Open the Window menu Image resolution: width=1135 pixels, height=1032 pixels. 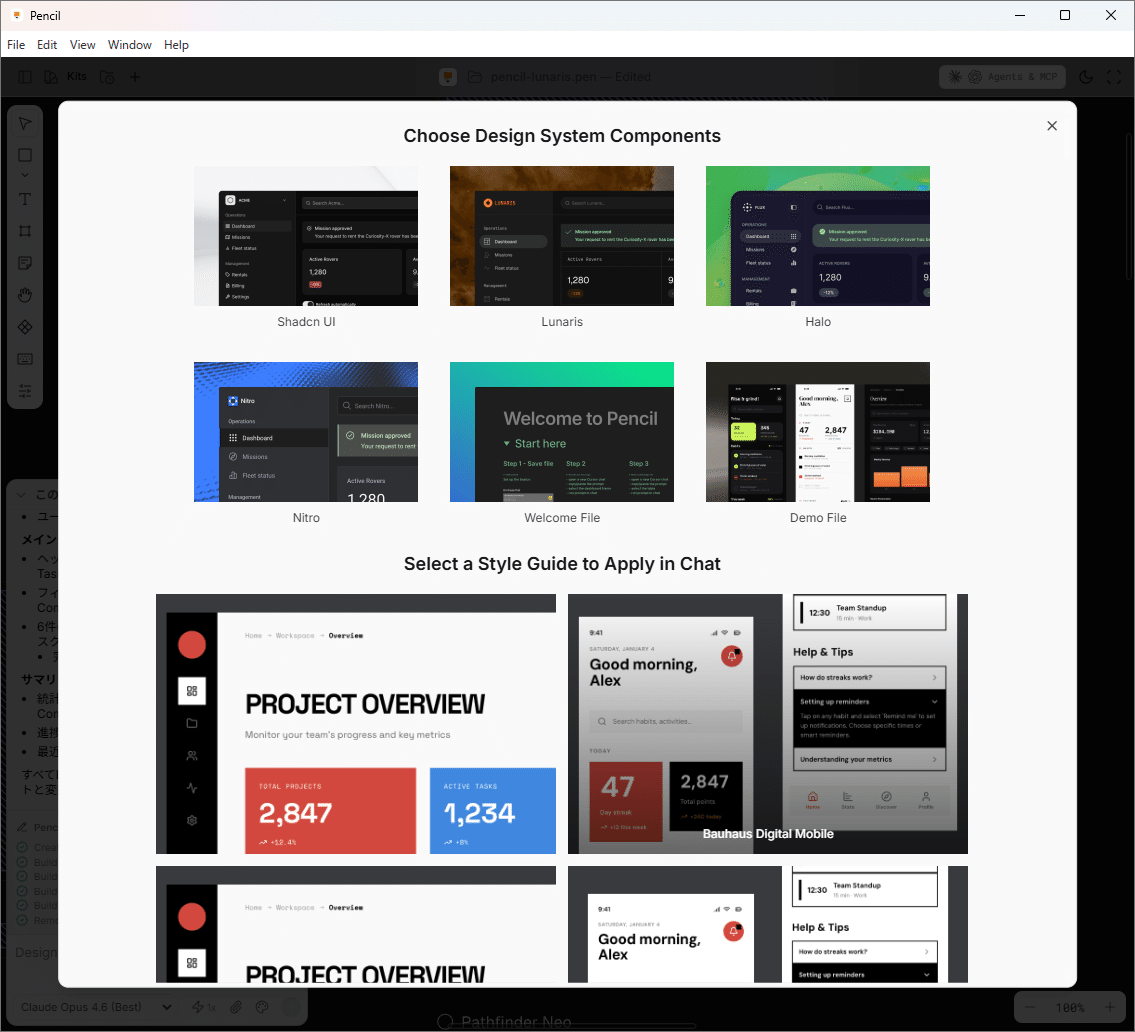coord(130,45)
